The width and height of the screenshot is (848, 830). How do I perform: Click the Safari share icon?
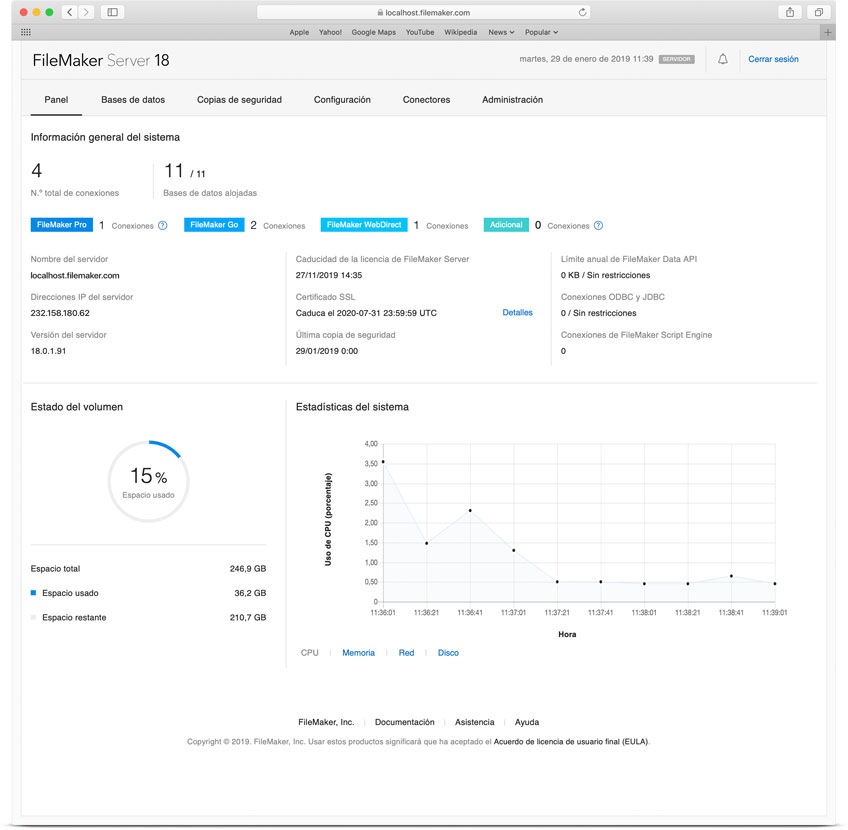pos(790,12)
